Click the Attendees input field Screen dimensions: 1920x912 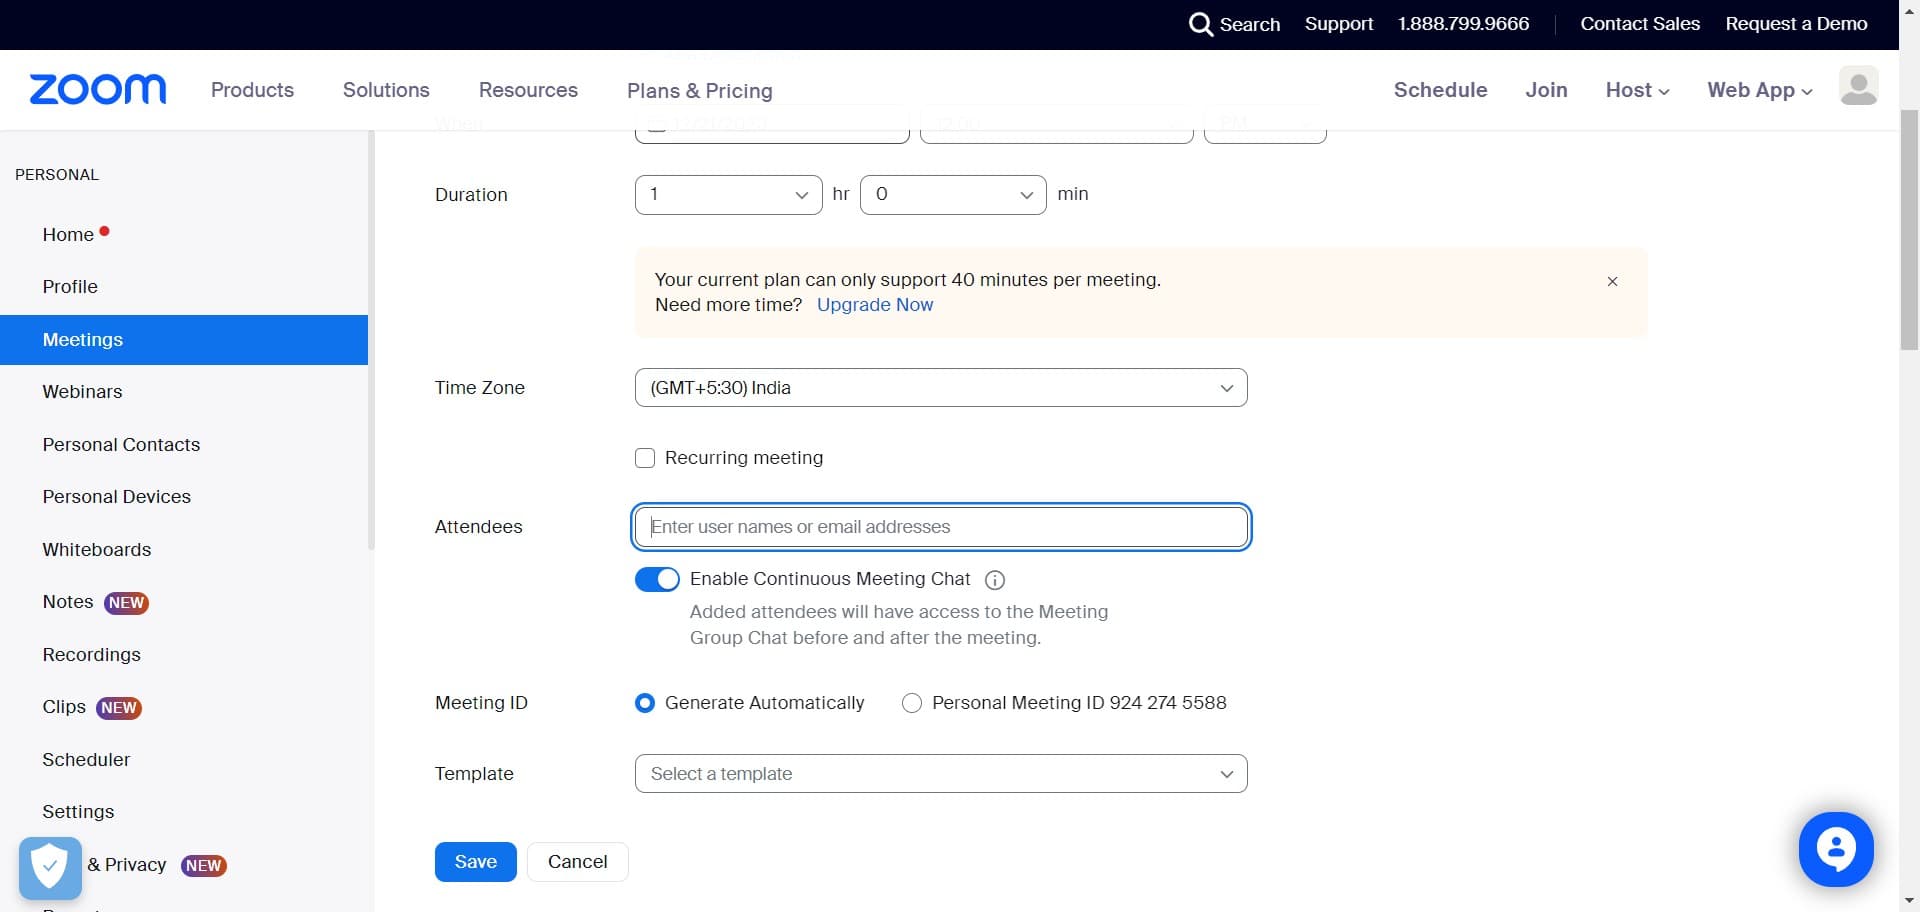(940, 527)
